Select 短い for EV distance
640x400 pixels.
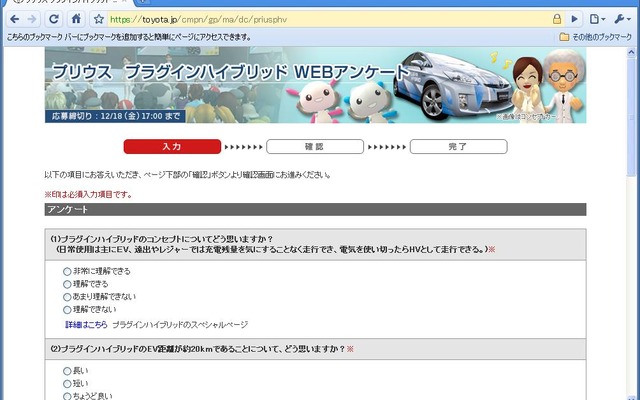[x=67, y=384]
